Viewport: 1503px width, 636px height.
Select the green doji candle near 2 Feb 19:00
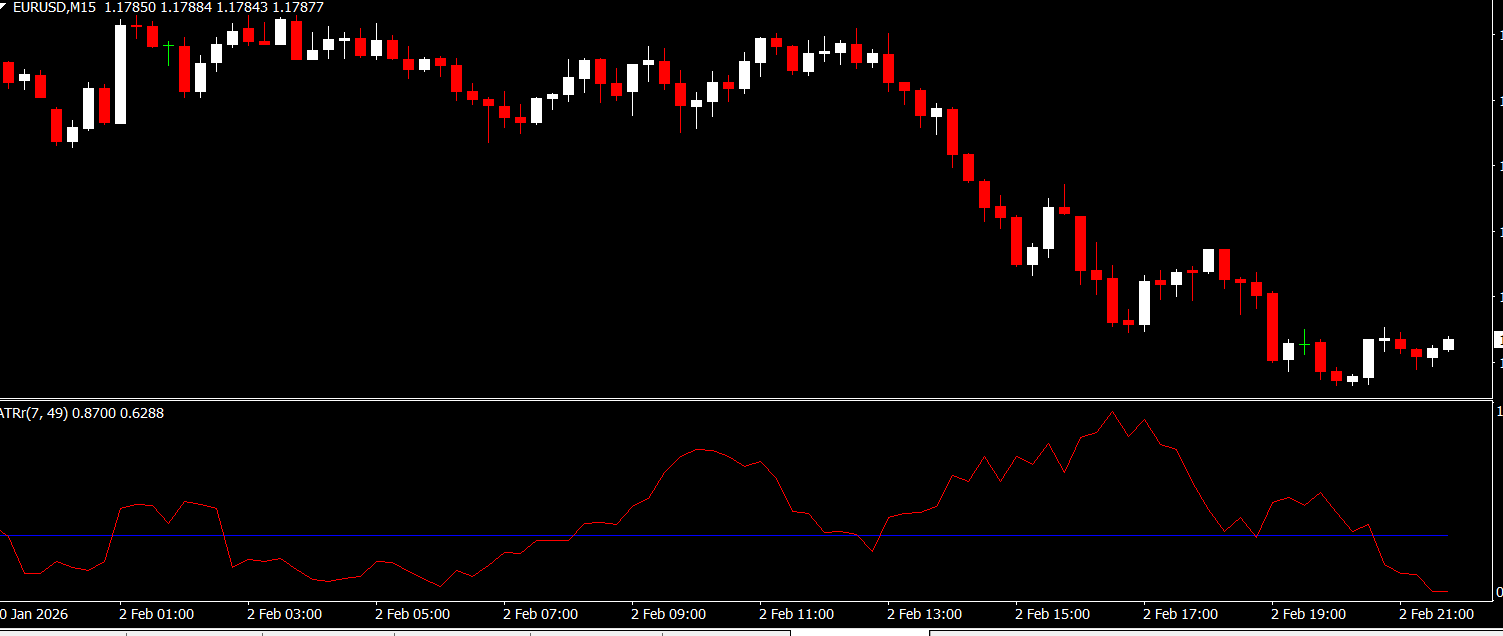click(1304, 344)
